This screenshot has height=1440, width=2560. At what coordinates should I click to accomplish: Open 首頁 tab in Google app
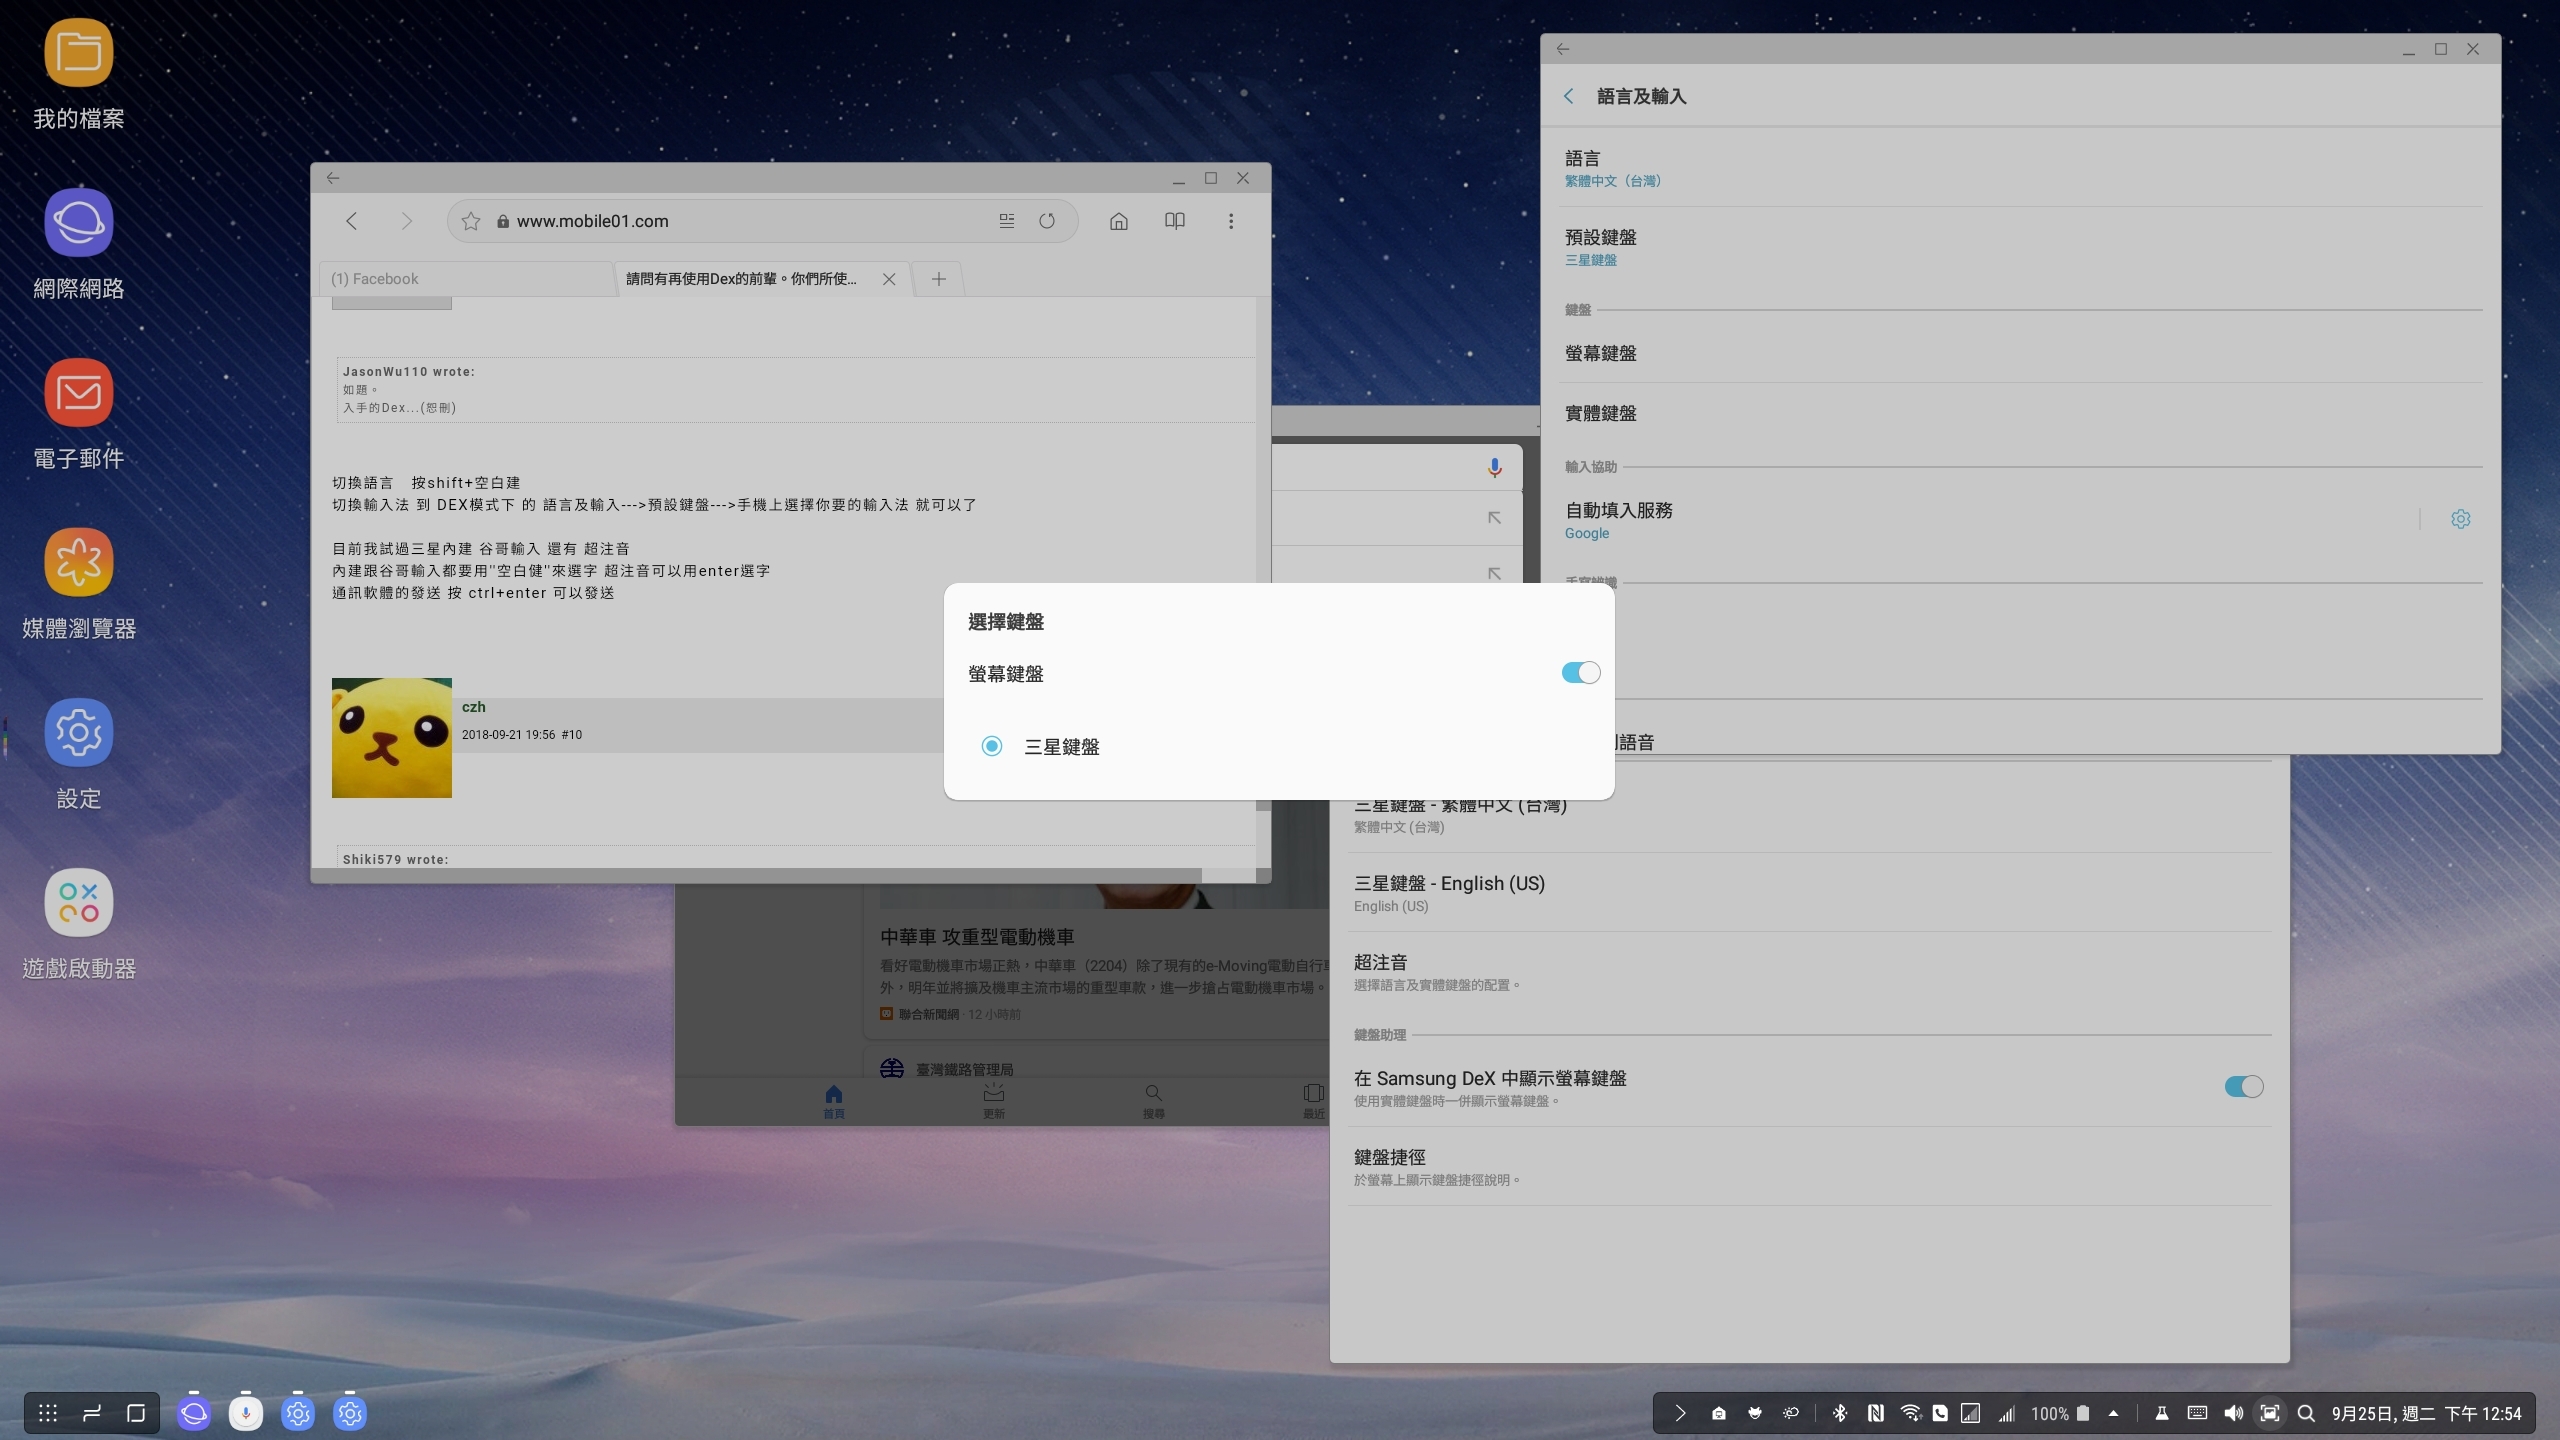point(834,1101)
